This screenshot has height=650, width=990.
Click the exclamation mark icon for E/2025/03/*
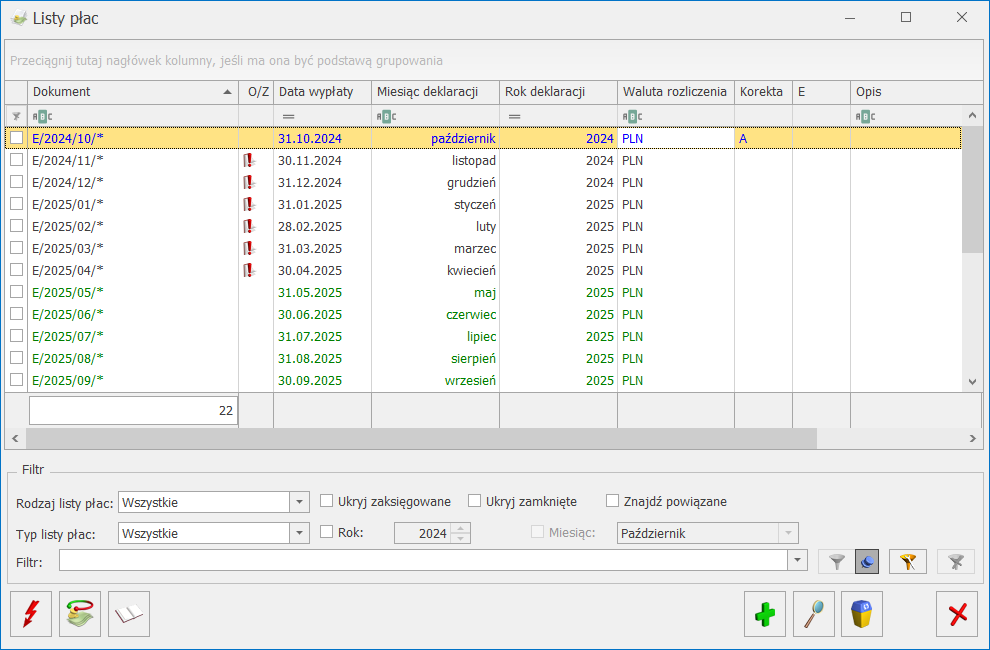249,248
